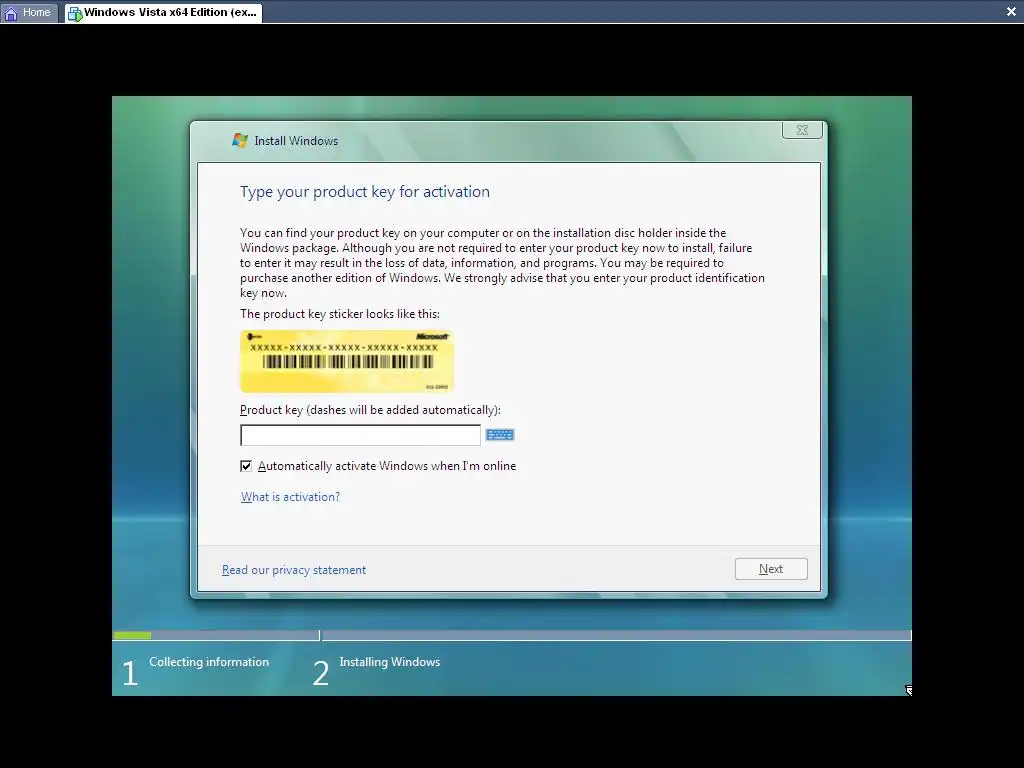Click the Windows flag icon in dialog title
The width and height of the screenshot is (1024, 768).
240,140
